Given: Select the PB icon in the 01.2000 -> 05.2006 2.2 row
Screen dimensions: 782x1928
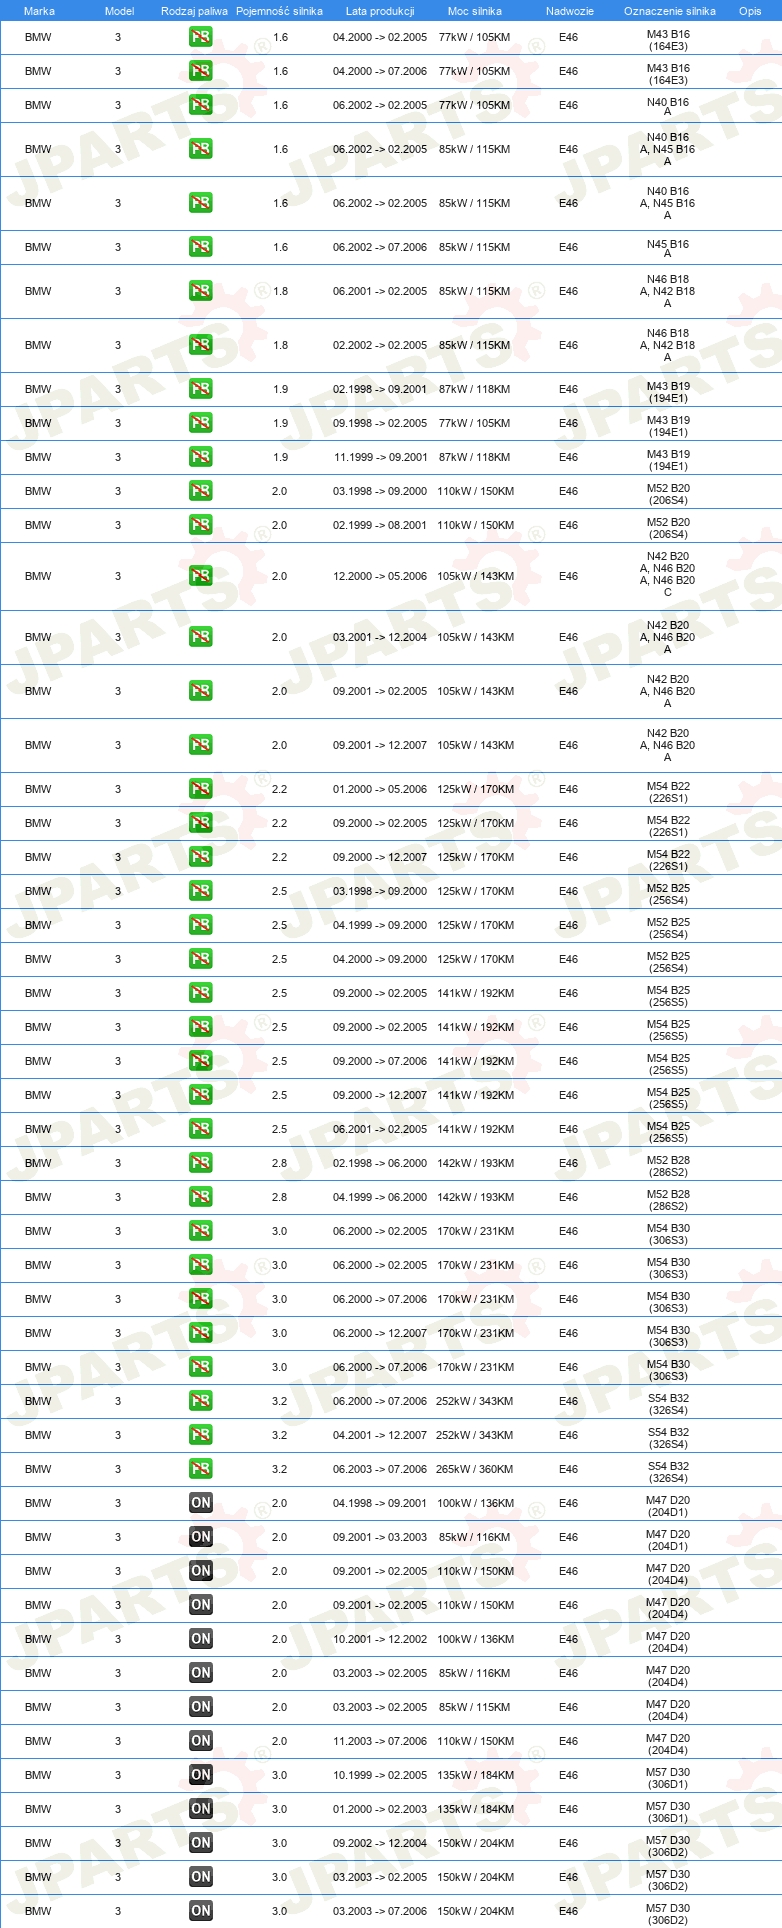Looking at the screenshot, I should click(201, 790).
